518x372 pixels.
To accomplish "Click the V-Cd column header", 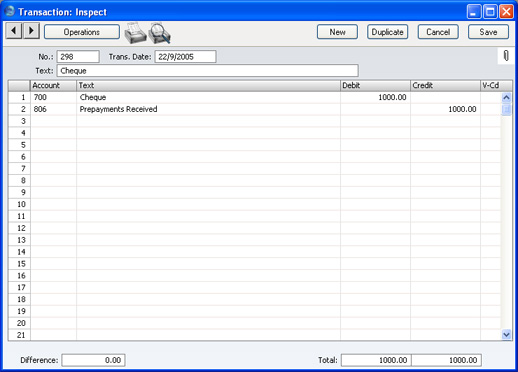I will (x=496, y=85).
